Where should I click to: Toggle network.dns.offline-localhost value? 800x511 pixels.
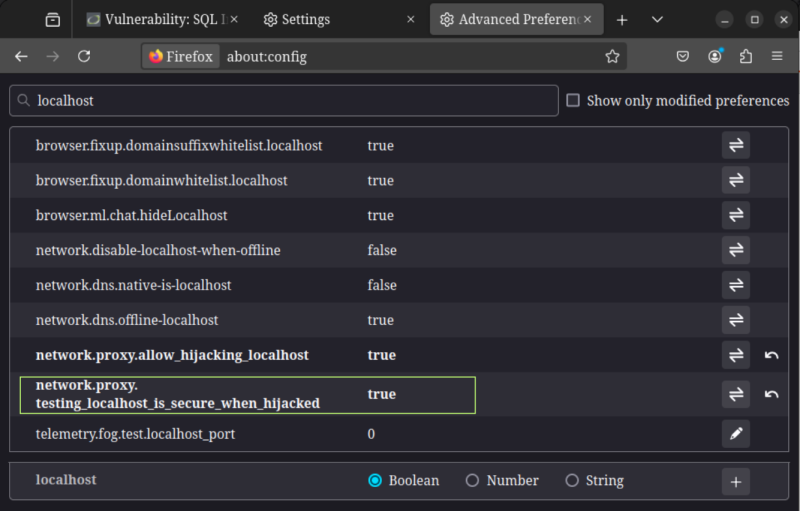(736, 320)
